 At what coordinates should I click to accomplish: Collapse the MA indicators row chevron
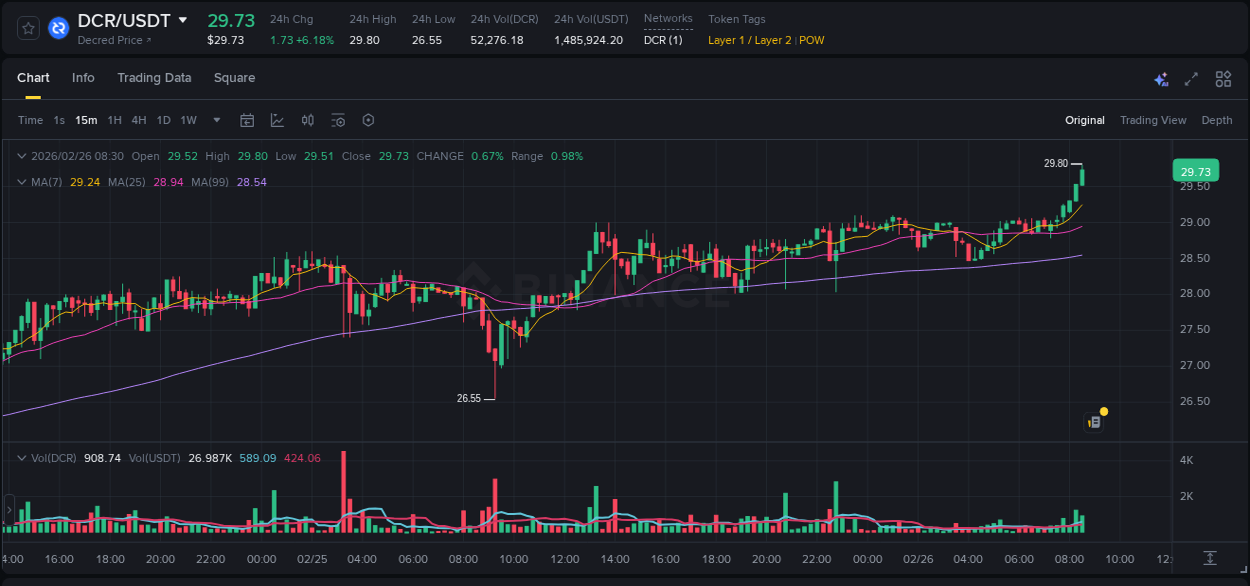21,182
